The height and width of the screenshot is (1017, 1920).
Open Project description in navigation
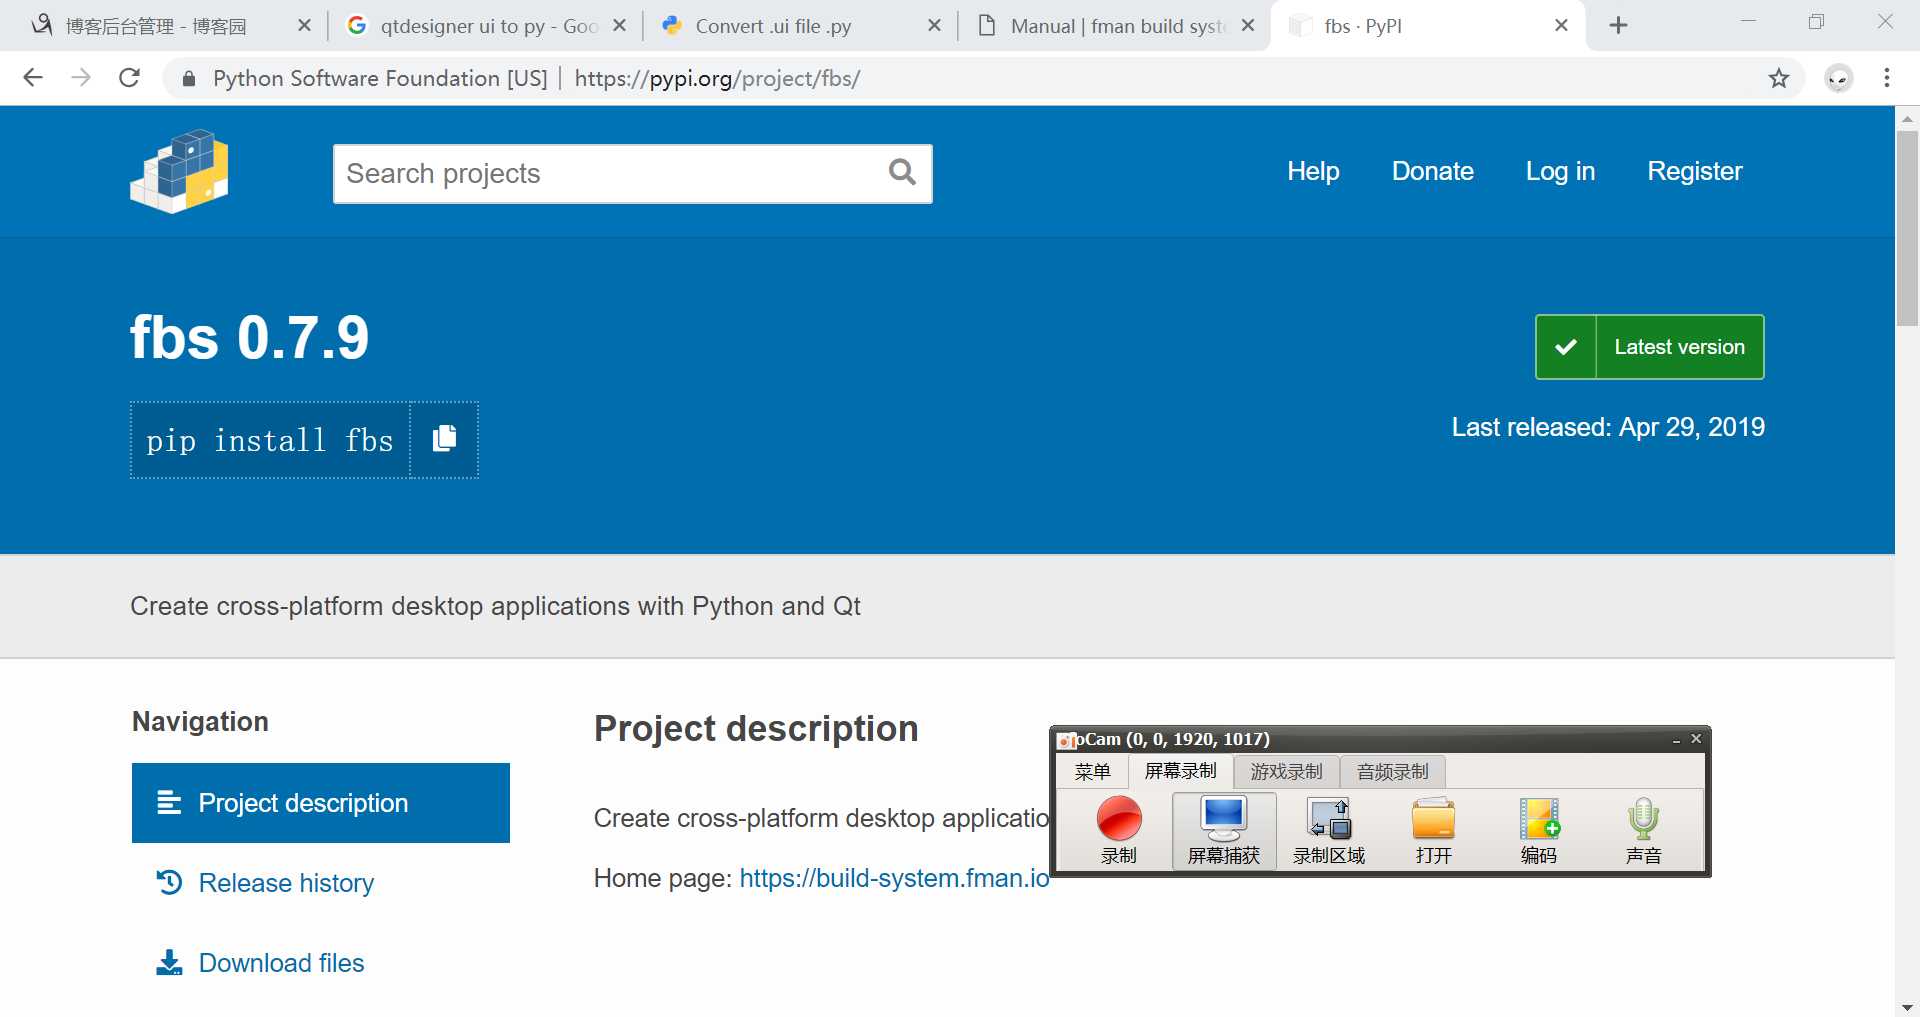click(x=321, y=803)
